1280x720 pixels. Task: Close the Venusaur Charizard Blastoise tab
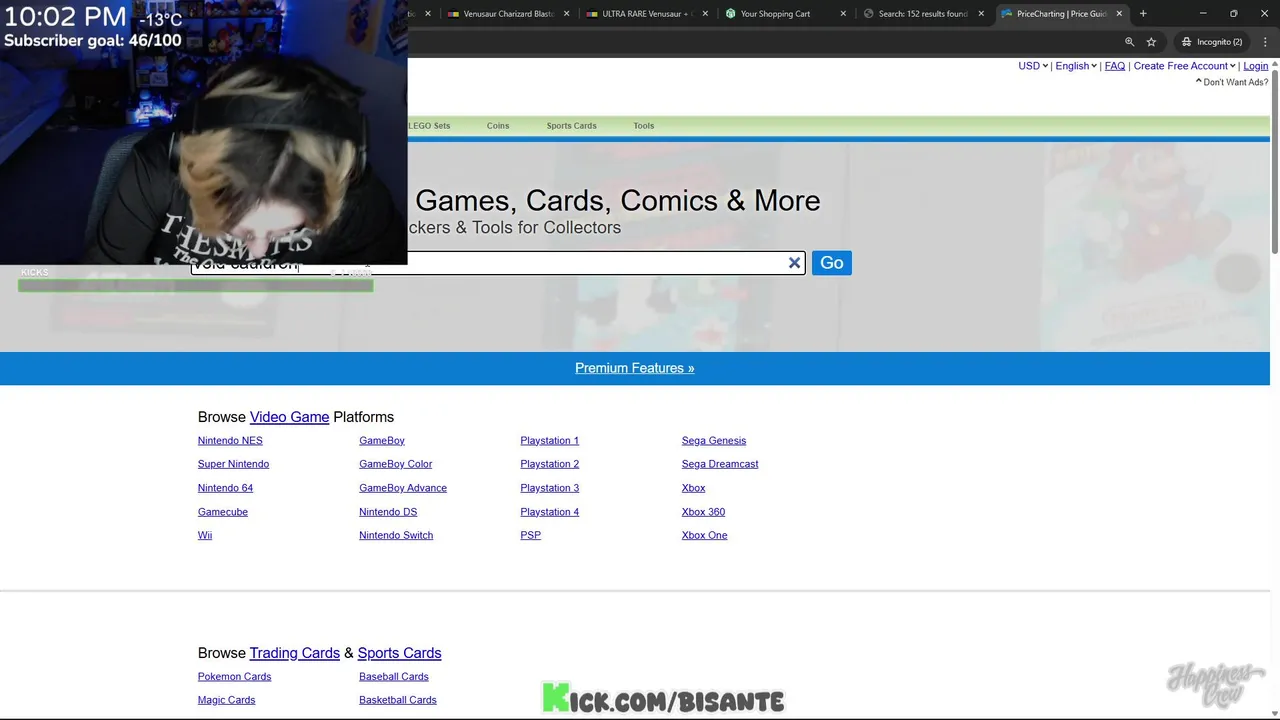point(567,14)
